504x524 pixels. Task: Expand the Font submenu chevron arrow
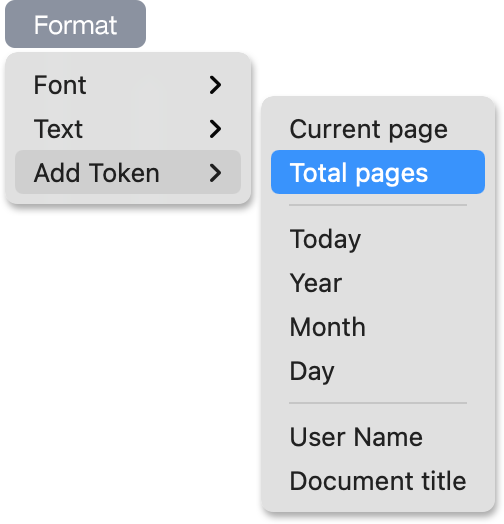(x=215, y=85)
